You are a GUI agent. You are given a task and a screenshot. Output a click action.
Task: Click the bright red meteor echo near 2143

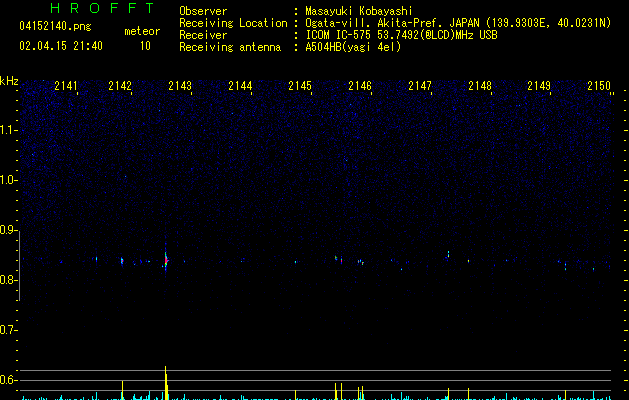pyautogui.click(x=166, y=261)
